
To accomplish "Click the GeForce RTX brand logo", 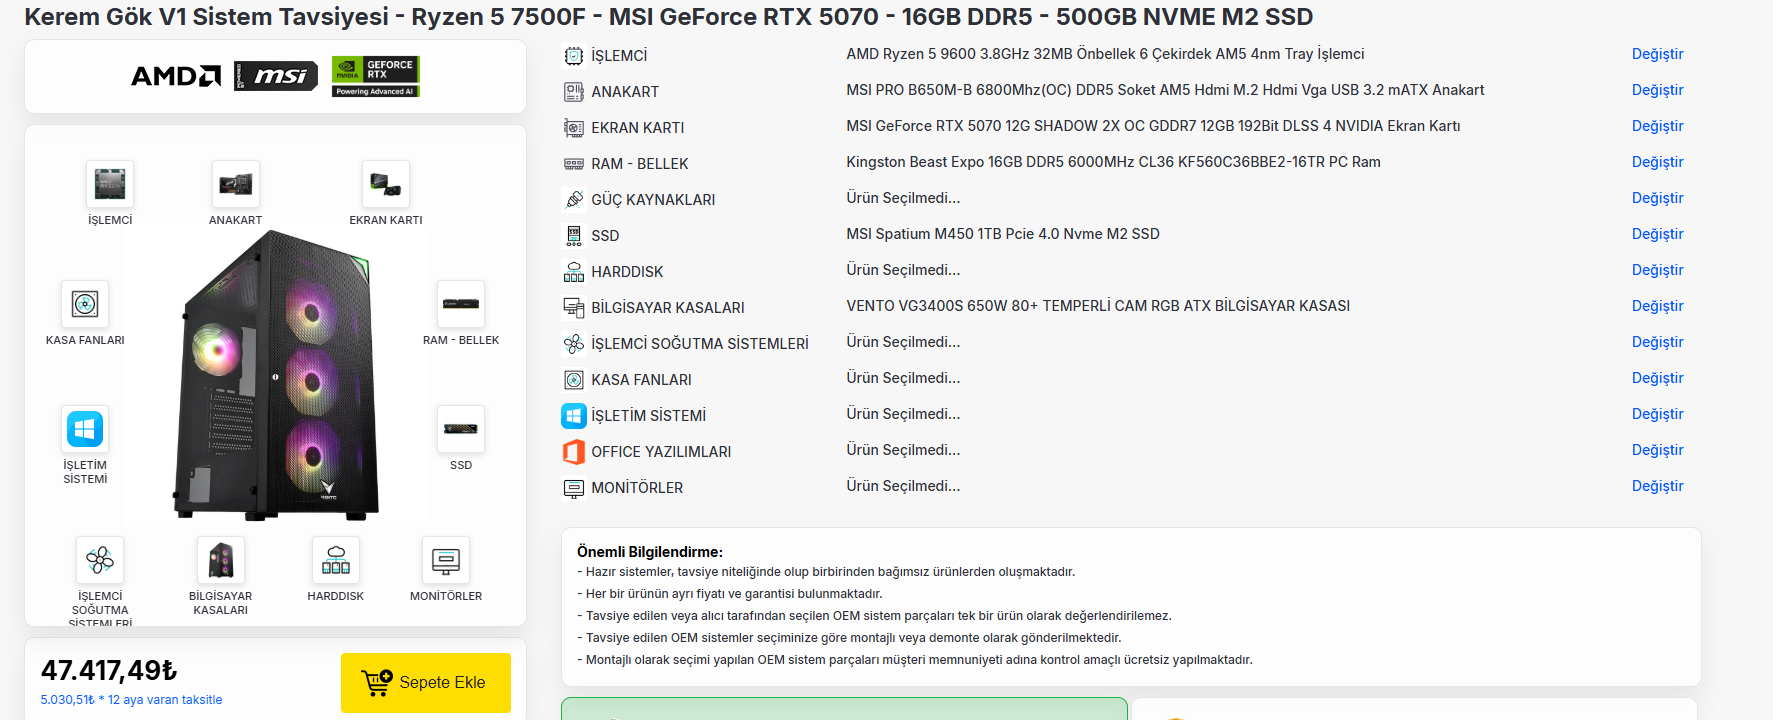I will tap(376, 76).
